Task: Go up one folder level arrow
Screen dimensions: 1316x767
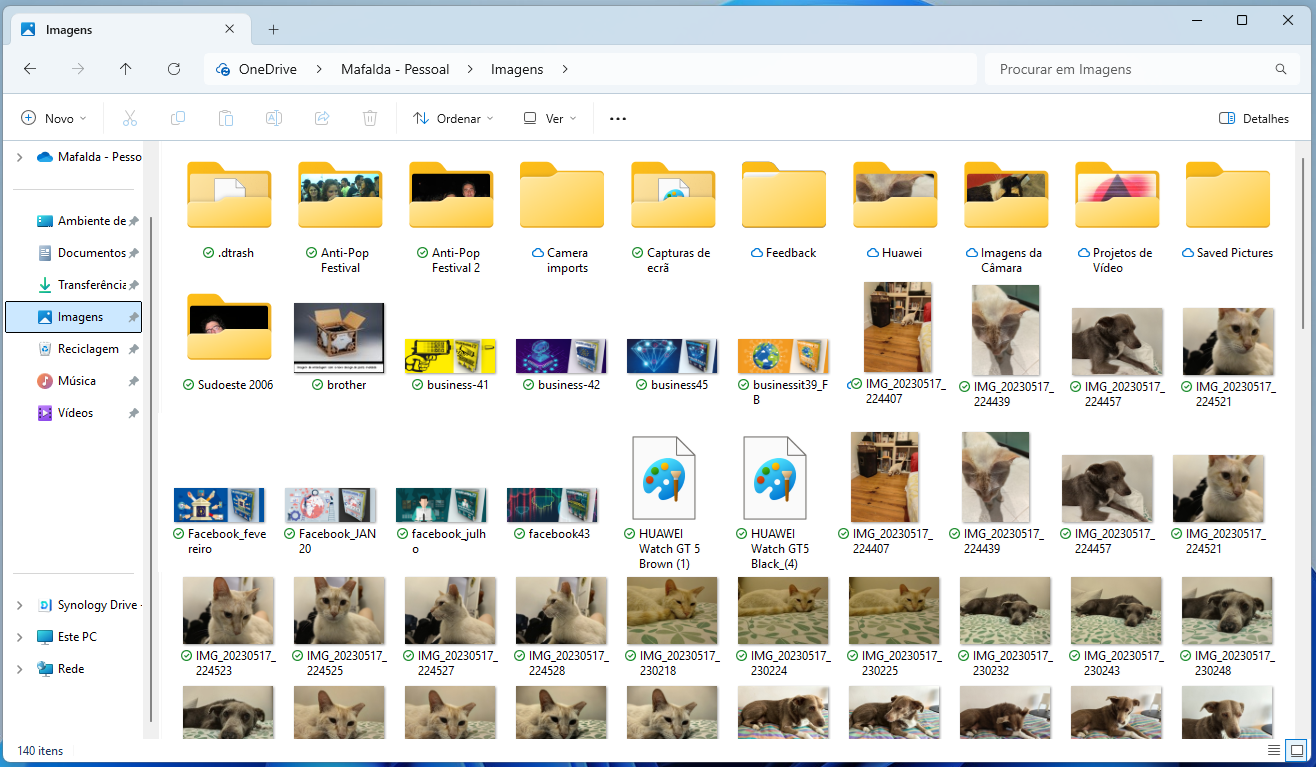Action: coord(125,69)
